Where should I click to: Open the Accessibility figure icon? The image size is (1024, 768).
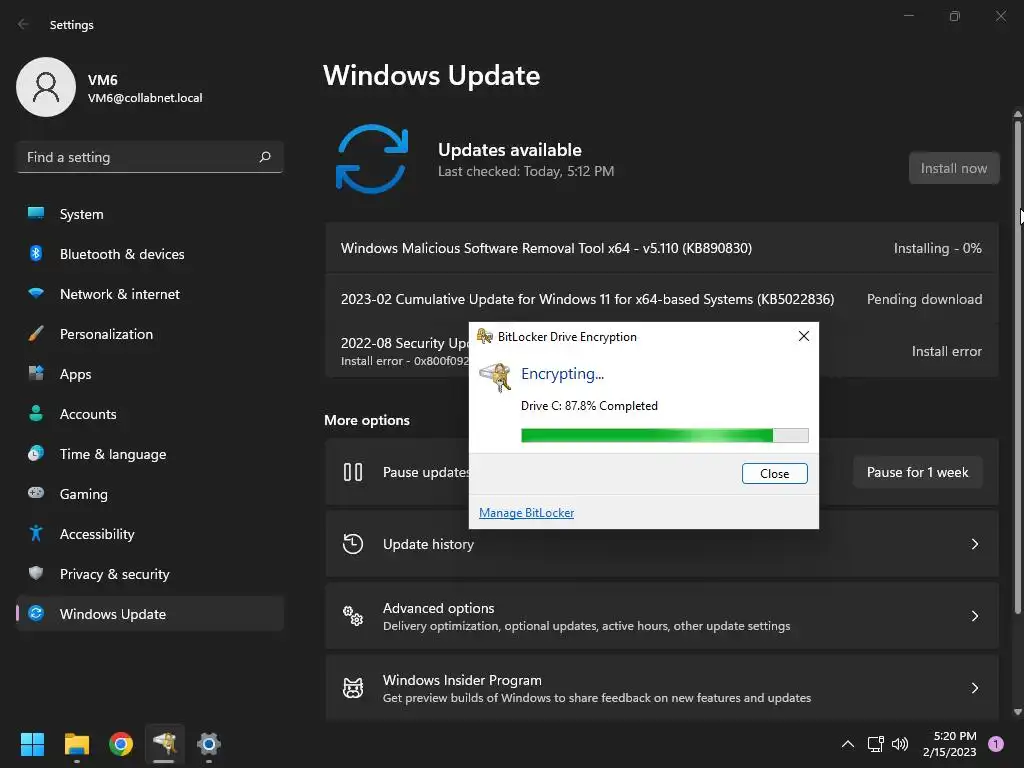coord(36,534)
